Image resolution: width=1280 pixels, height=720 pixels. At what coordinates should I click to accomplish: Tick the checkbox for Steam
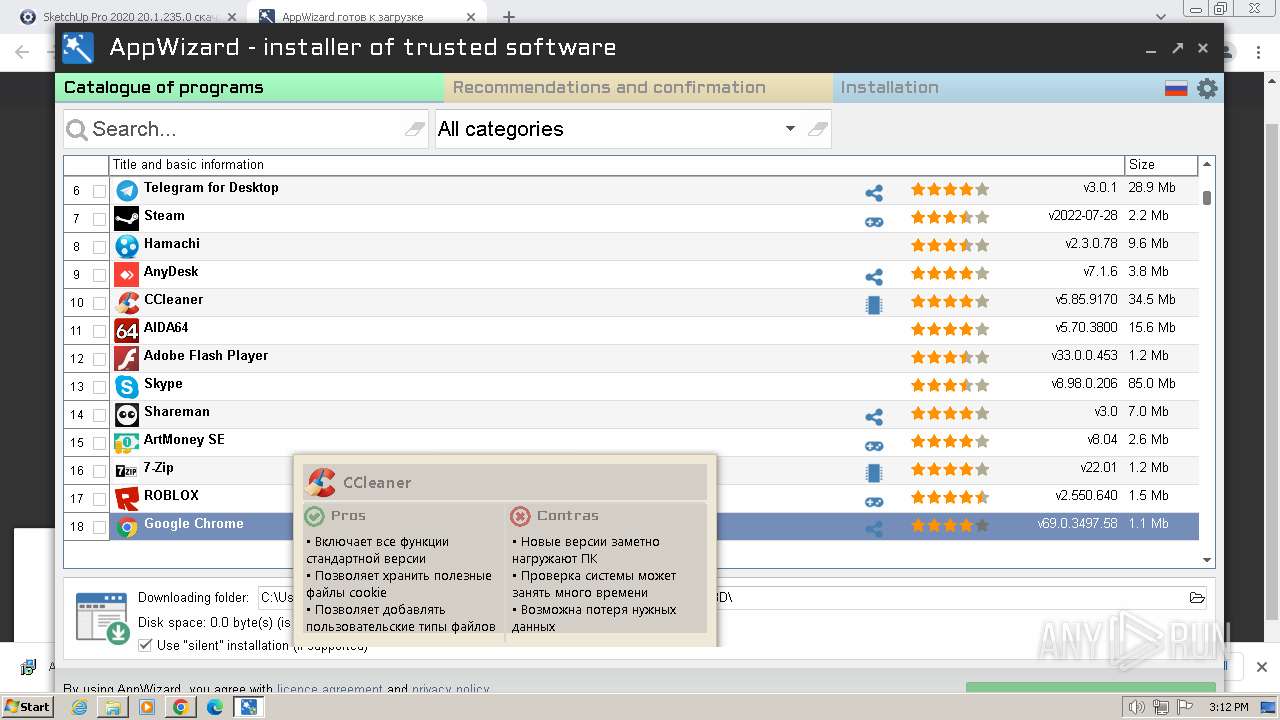[99, 219]
